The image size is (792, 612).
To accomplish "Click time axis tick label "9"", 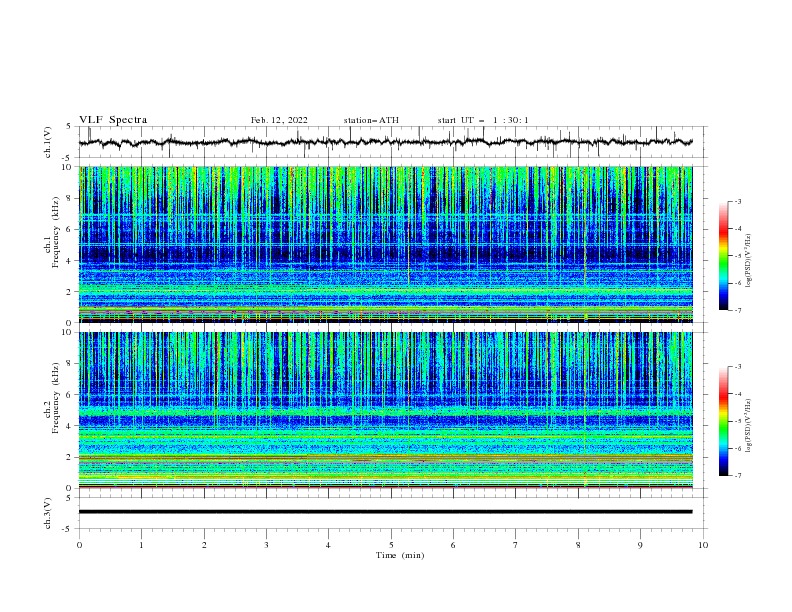I will pyautogui.click(x=640, y=545).
